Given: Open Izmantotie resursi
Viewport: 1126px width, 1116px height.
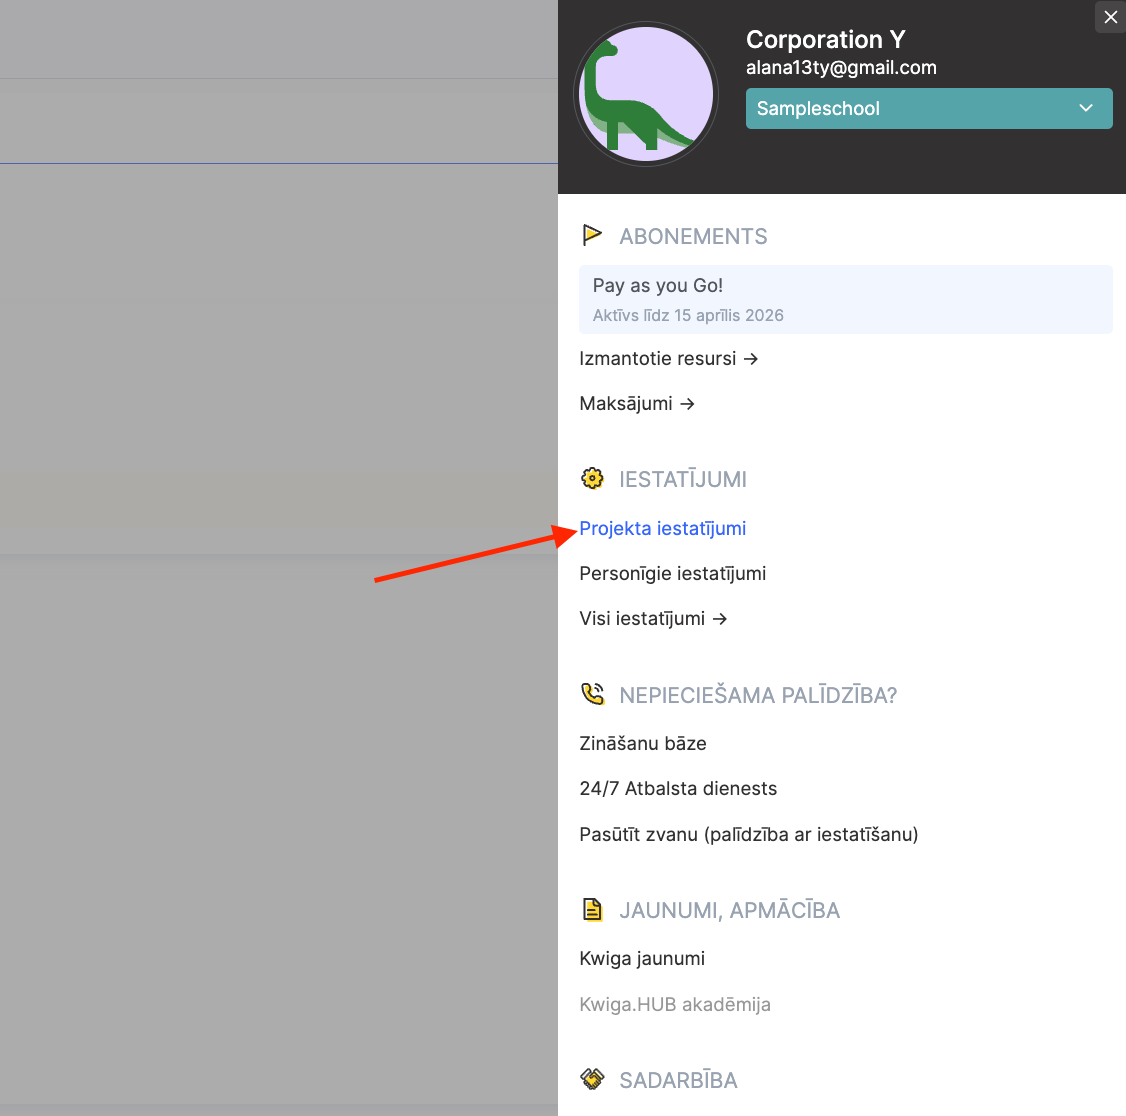Looking at the screenshot, I should point(669,358).
